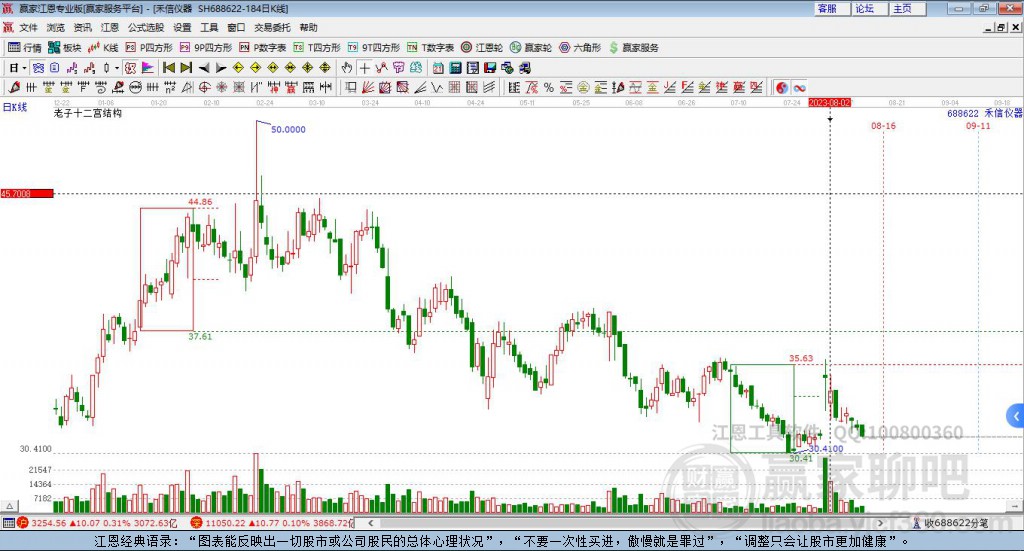Screen dimensions: 1024x551
Task: Collapse the volume pane with the triangle button
Action: click(x=9, y=506)
